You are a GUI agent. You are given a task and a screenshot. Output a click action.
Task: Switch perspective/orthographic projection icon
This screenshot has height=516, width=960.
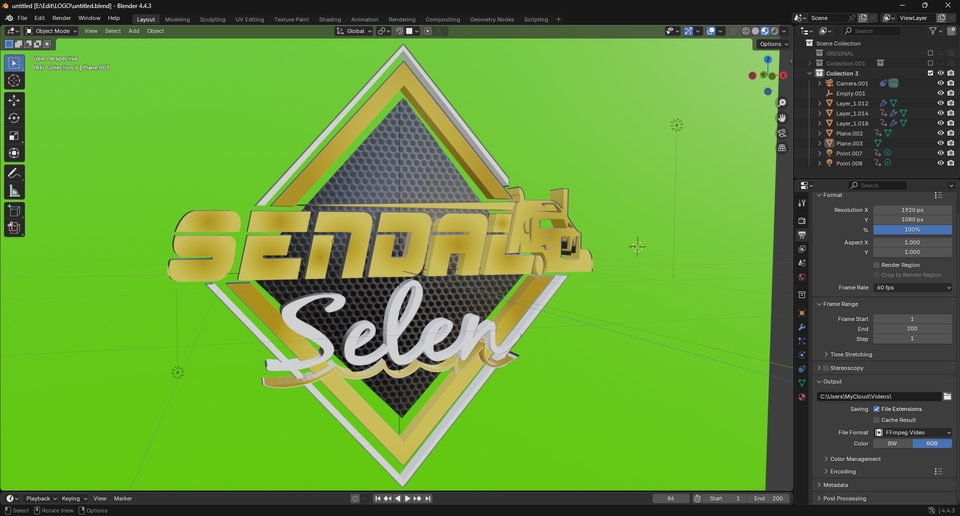tap(782, 148)
